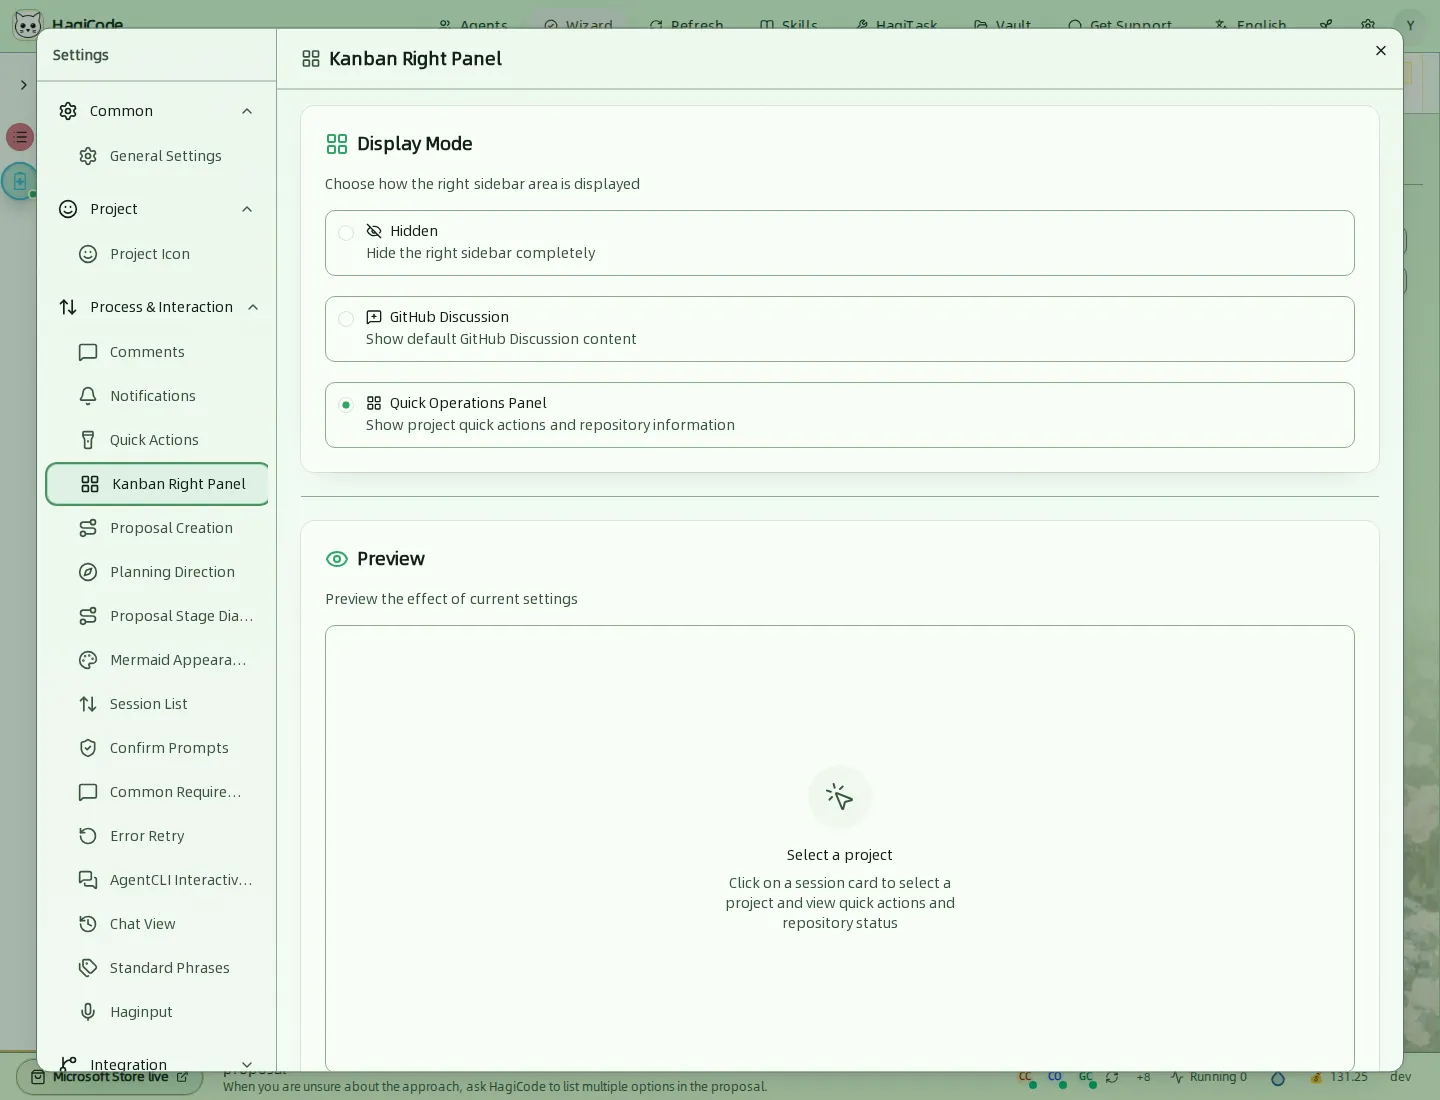
Task: Click the Running 0 status indicator
Action: [1209, 1077]
